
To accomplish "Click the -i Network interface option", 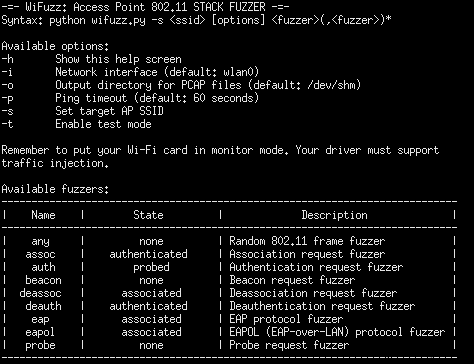I will tap(130, 72).
